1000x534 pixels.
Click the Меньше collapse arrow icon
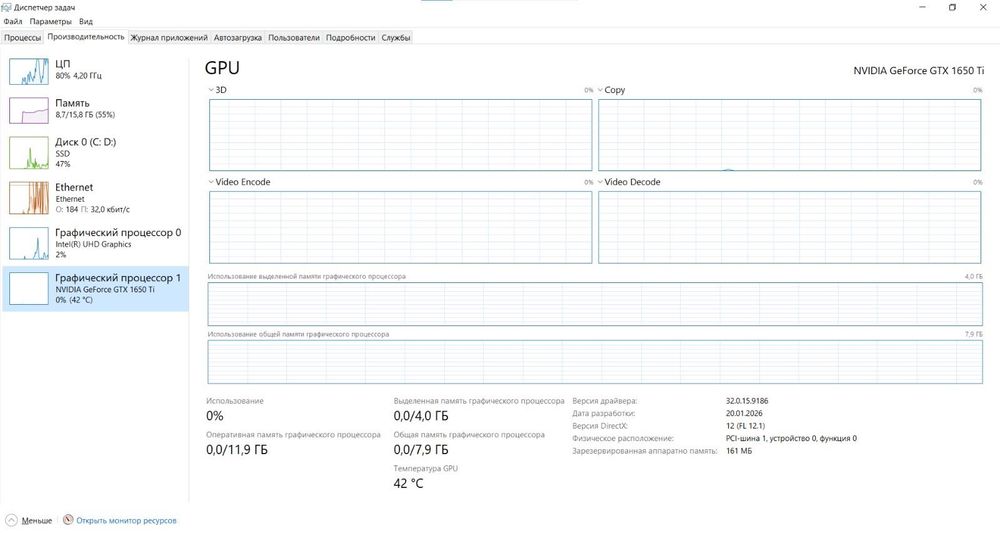tap(11, 520)
